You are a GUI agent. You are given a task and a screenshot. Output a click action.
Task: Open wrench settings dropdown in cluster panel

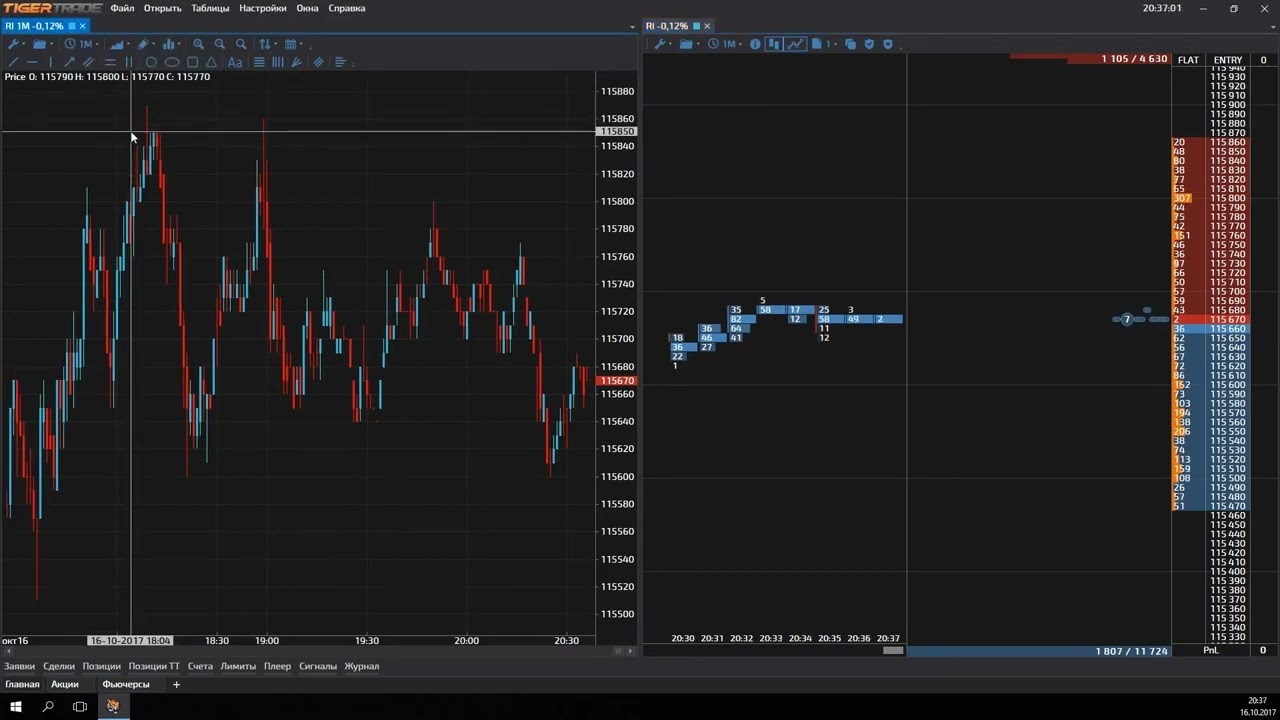pos(664,44)
